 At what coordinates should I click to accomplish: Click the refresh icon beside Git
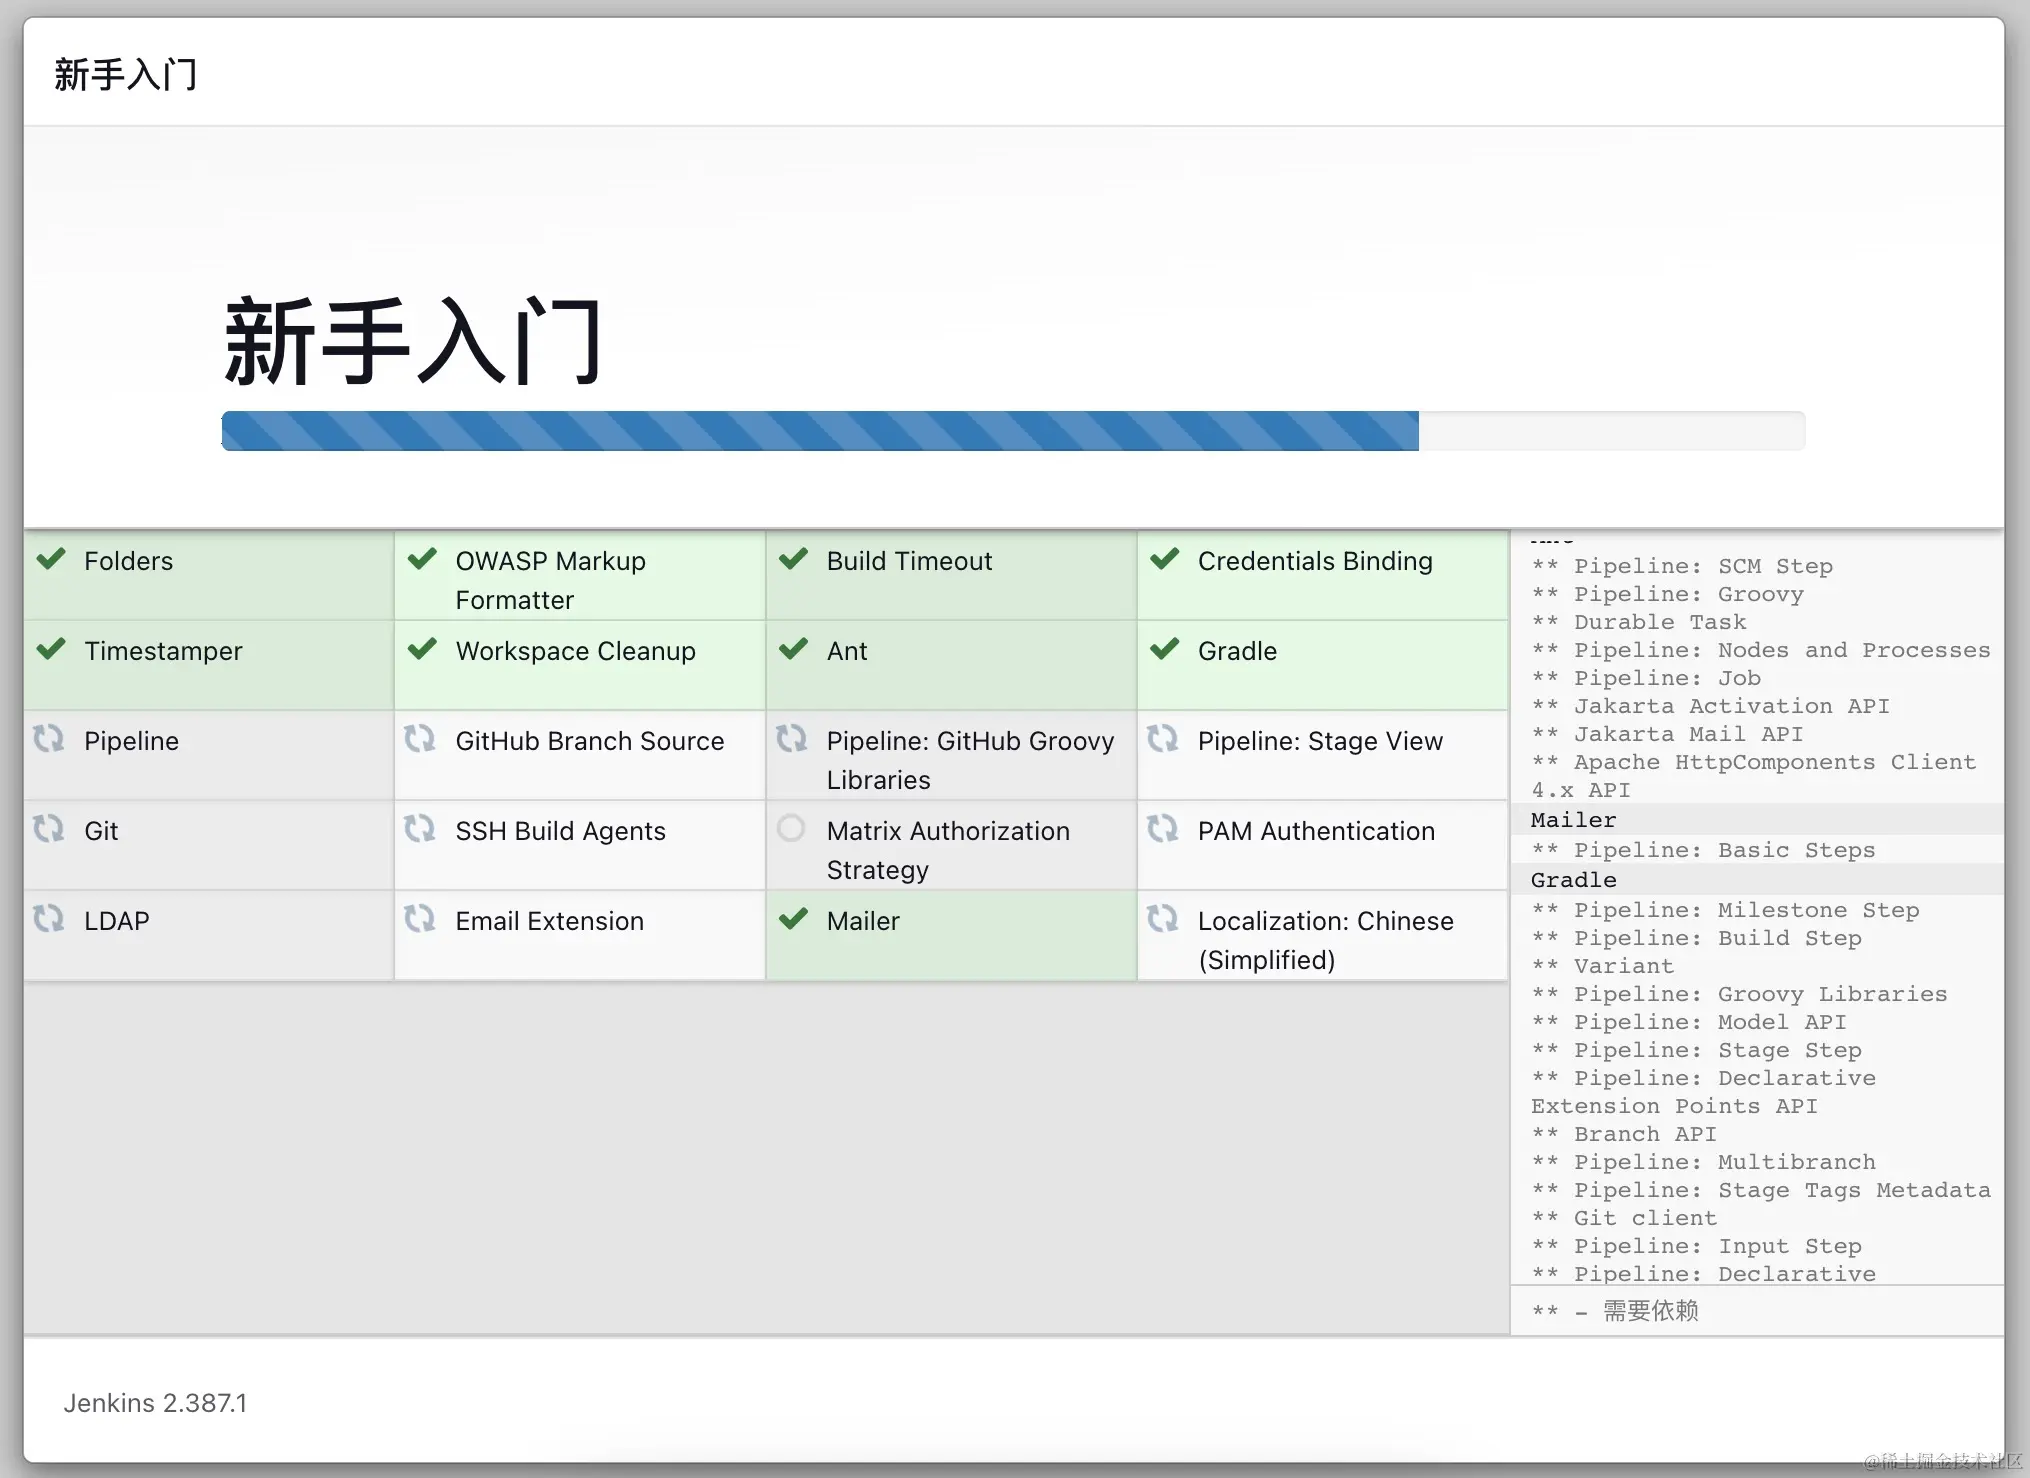(x=49, y=829)
